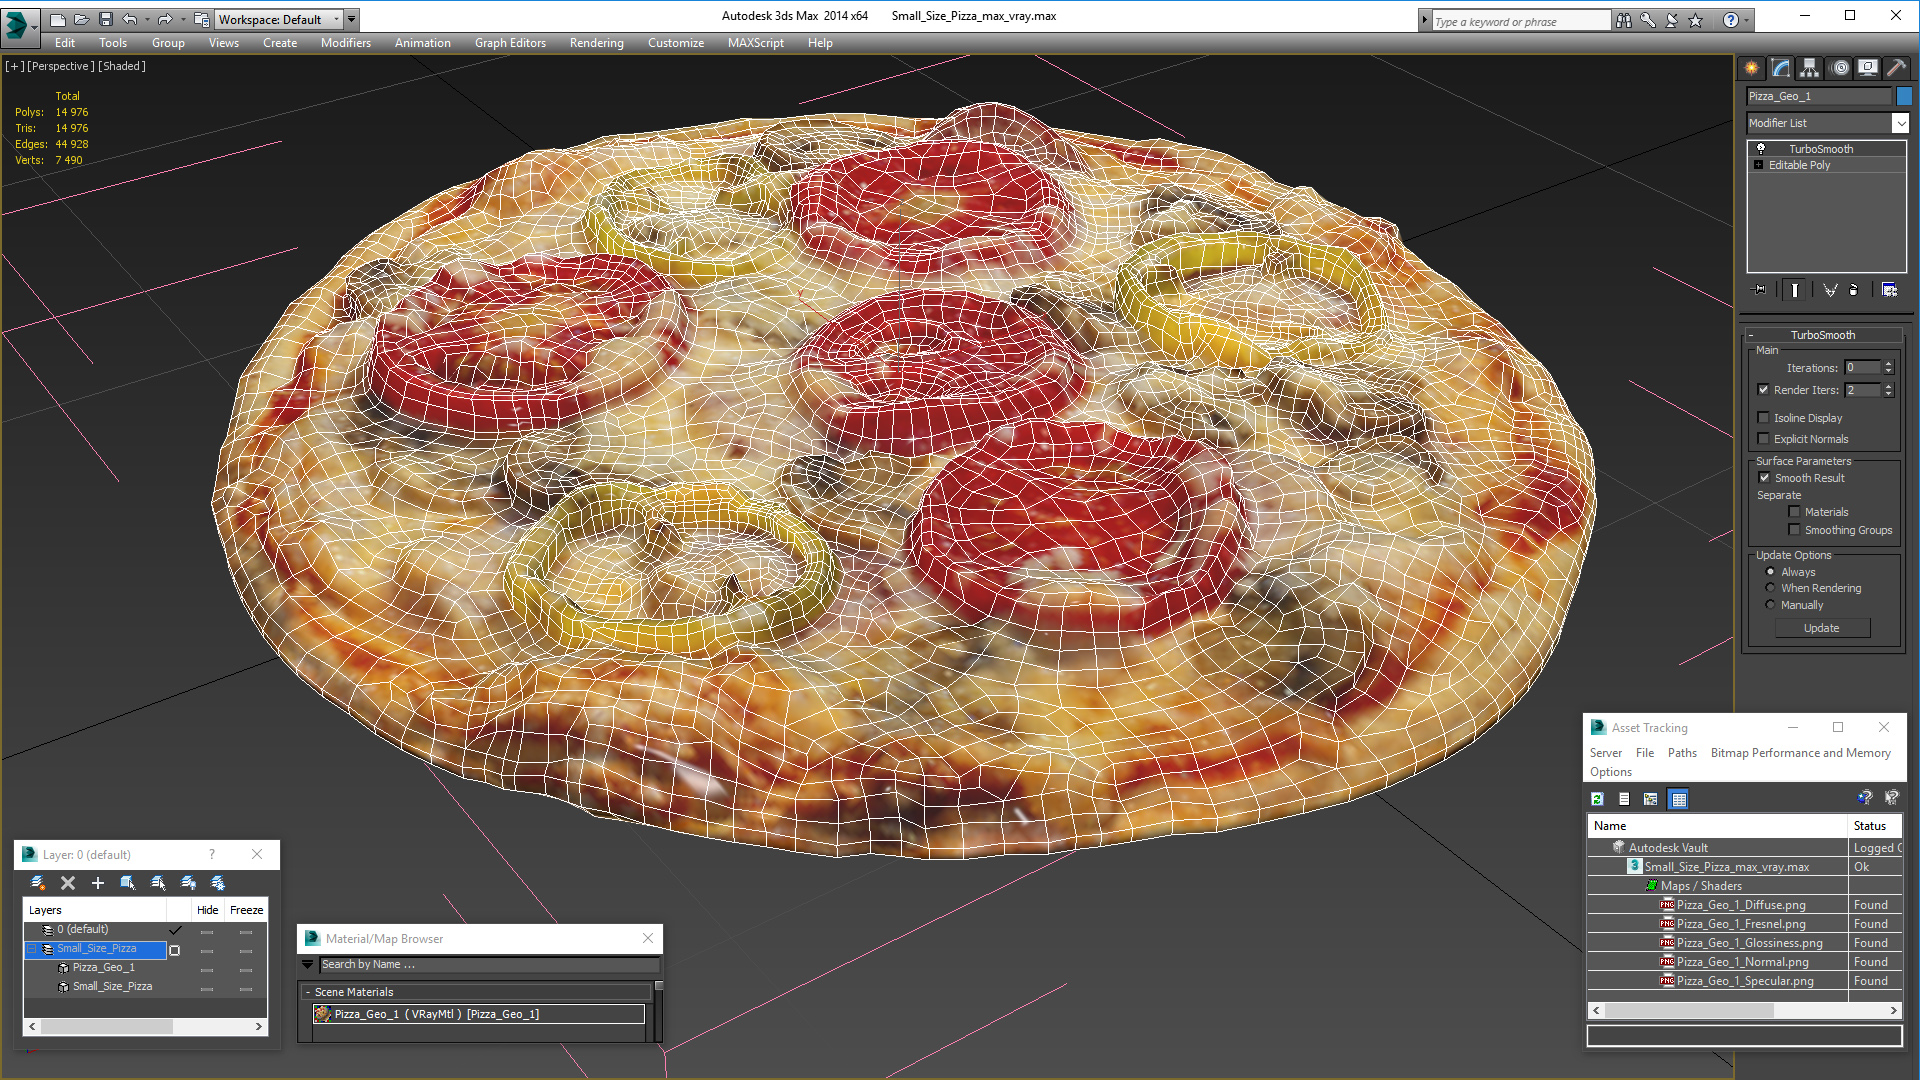Enable Explicit Normals checkbox
Viewport: 1920px width, 1080px height.
[x=1763, y=439]
